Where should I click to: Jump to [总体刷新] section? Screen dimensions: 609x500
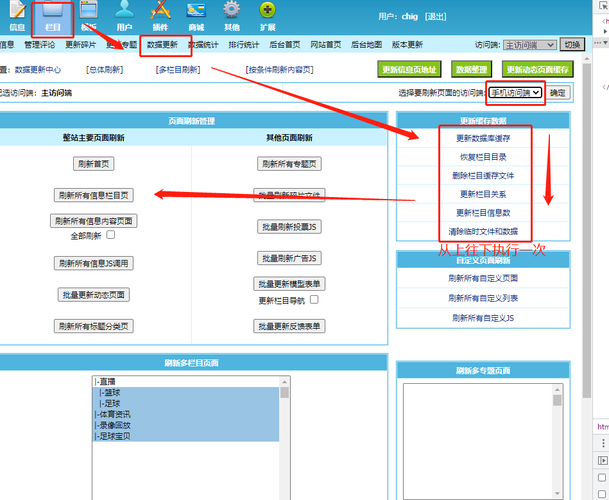pos(104,70)
